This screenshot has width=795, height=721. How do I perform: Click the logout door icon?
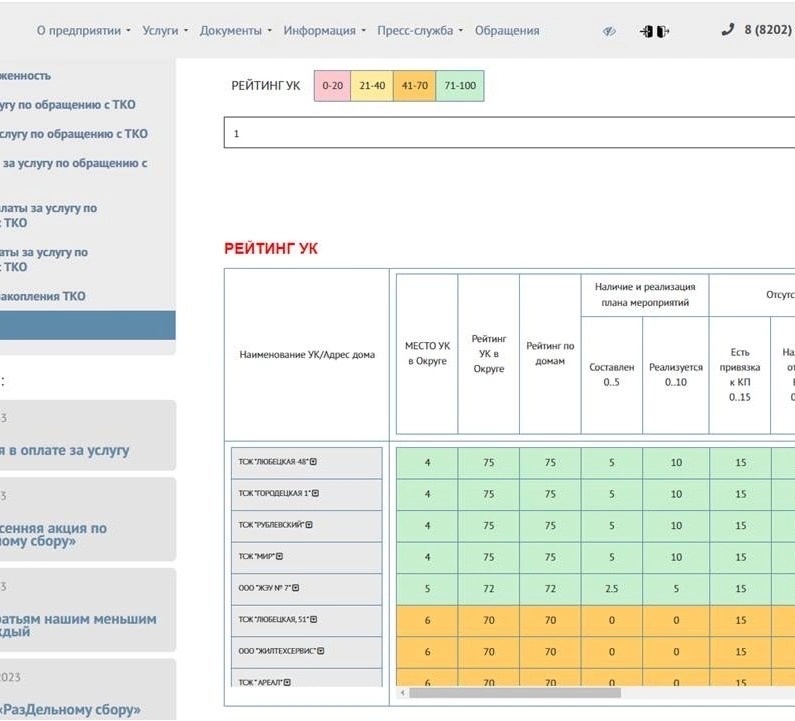point(663,31)
